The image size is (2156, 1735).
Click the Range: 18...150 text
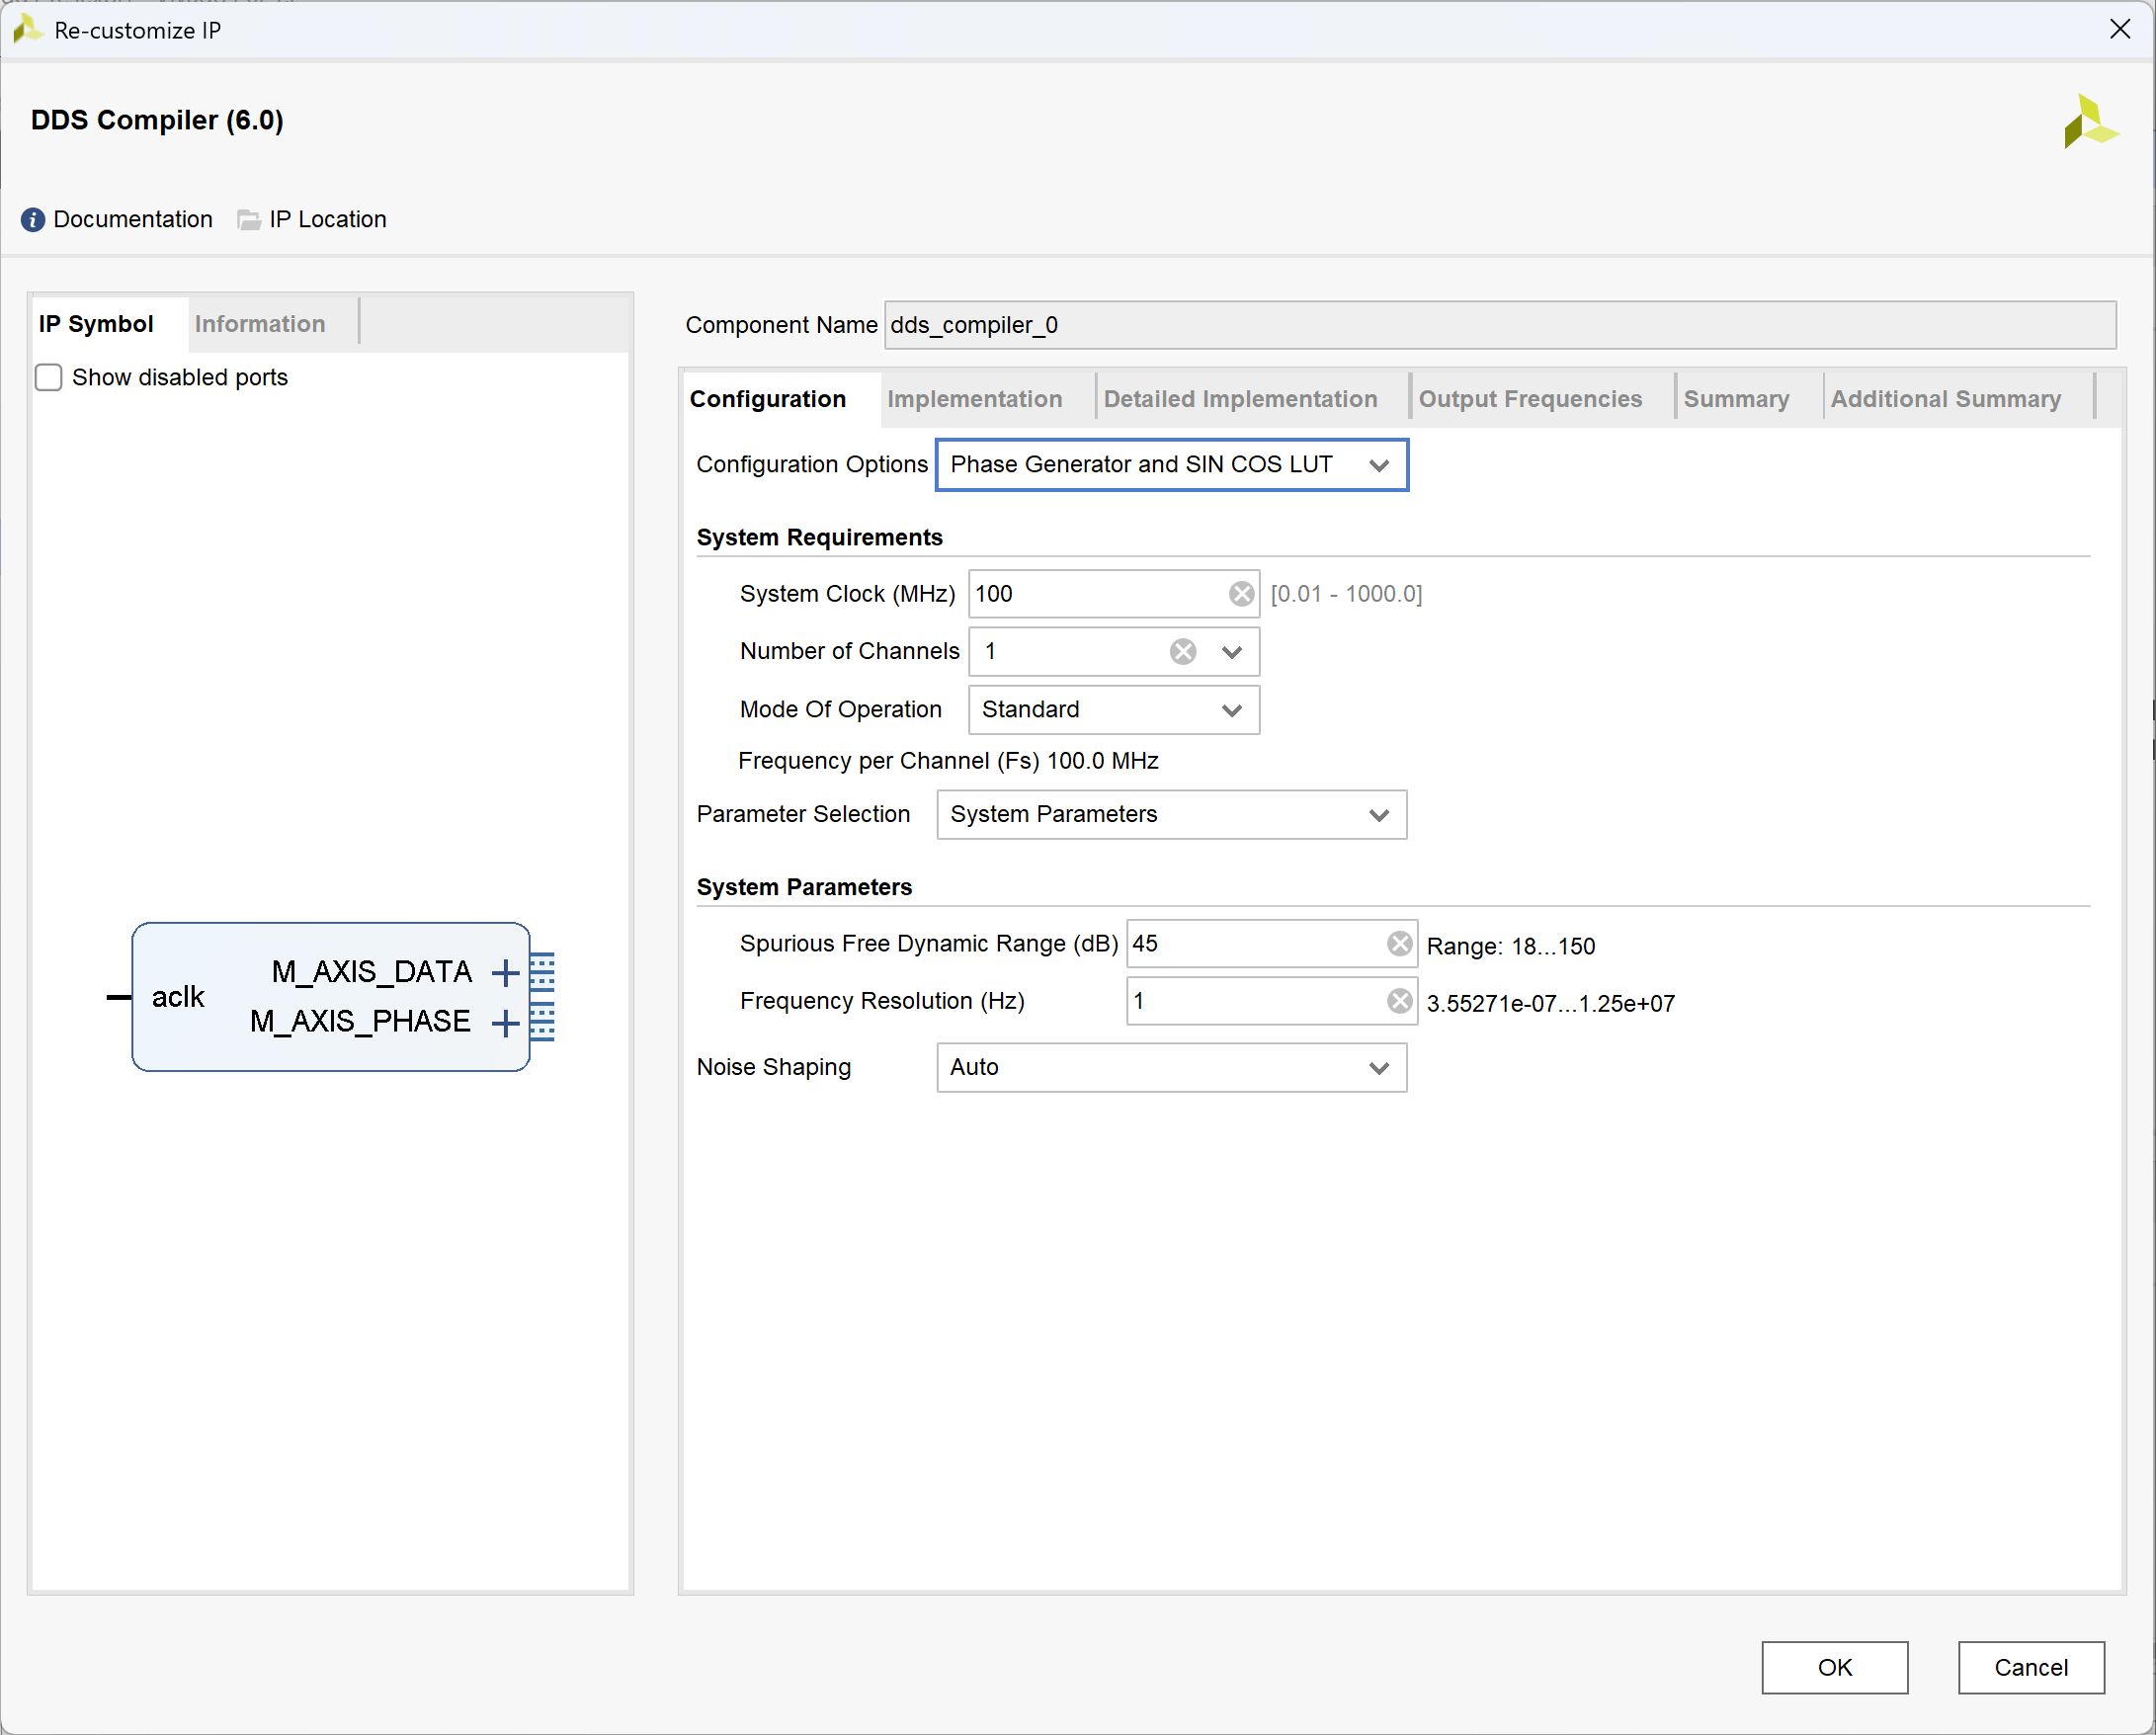[x=1510, y=946]
